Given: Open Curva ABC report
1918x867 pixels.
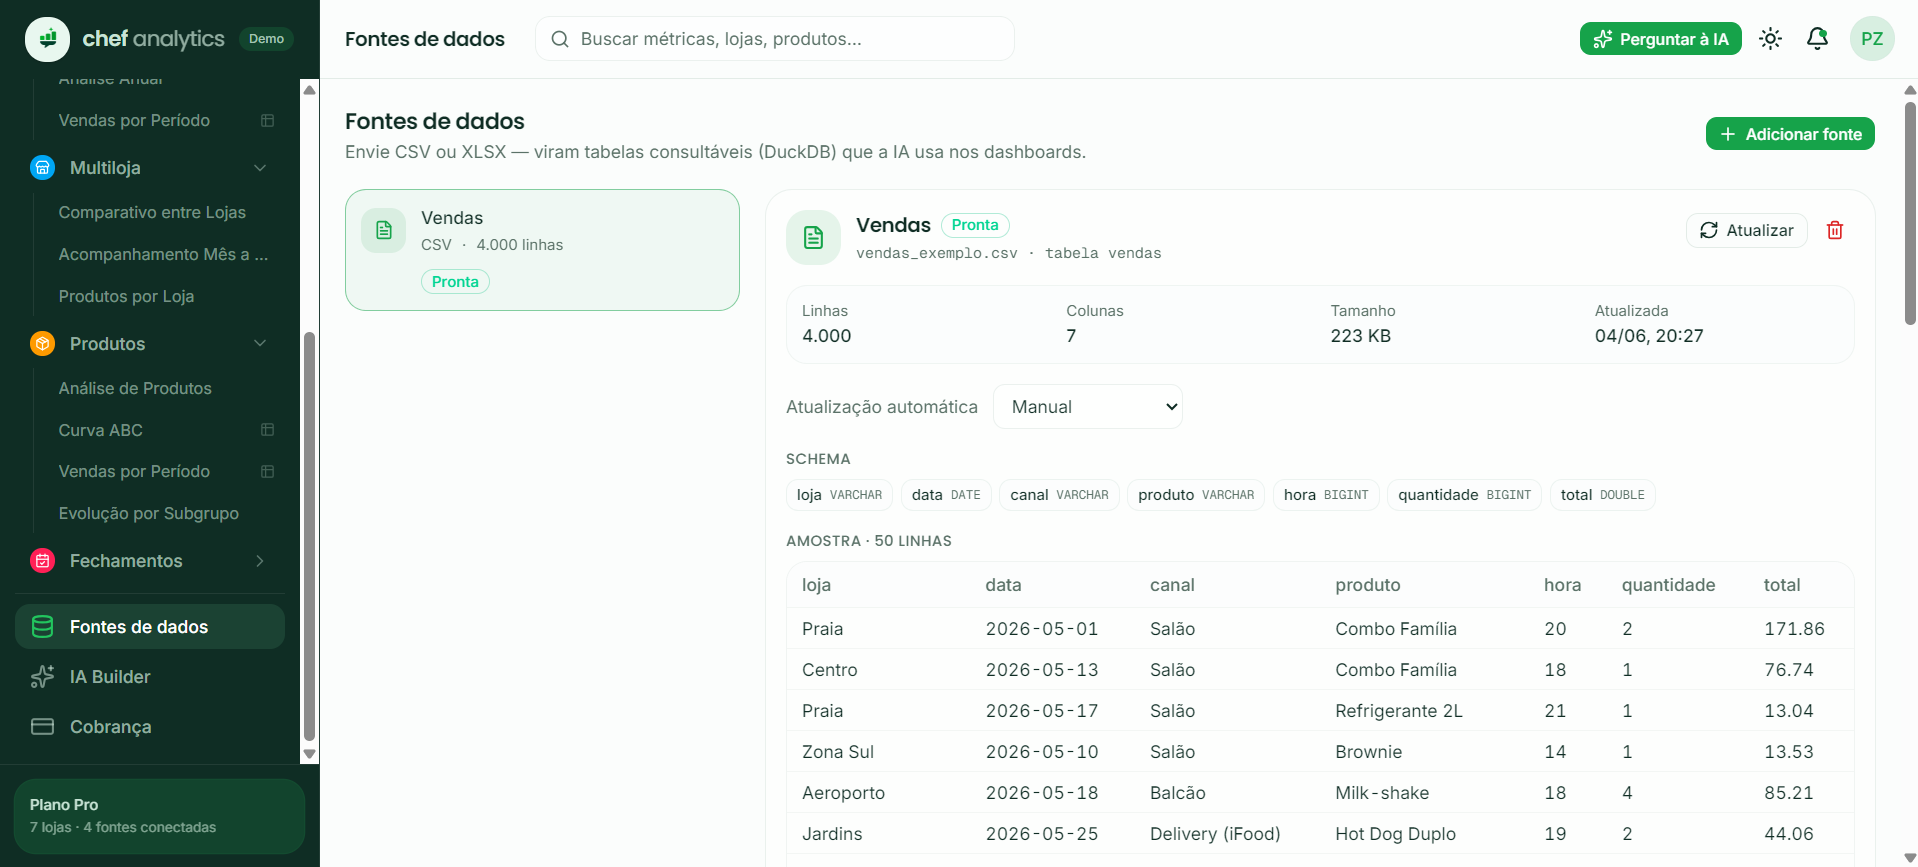Looking at the screenshot, I should pyautogui.click(x=101, y=430).
